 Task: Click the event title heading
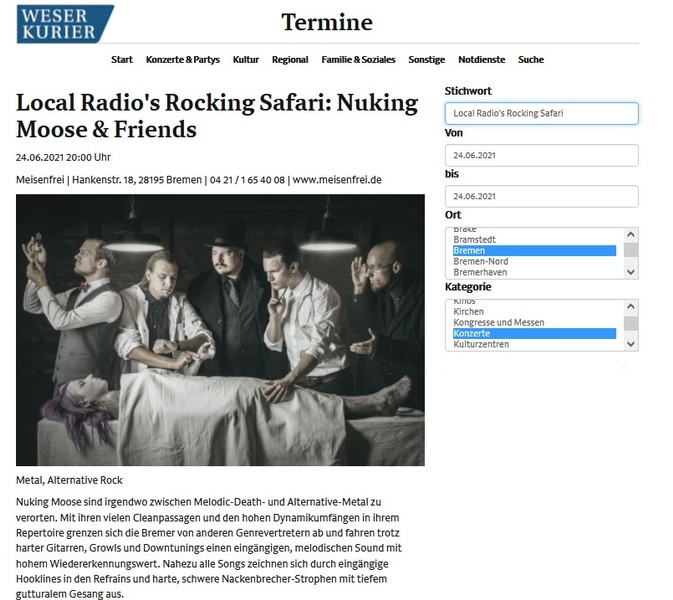coord(217,116)
